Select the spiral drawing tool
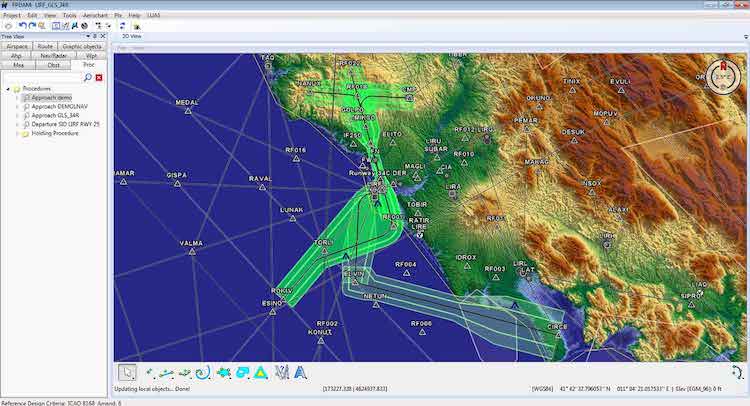 (203, 373)
